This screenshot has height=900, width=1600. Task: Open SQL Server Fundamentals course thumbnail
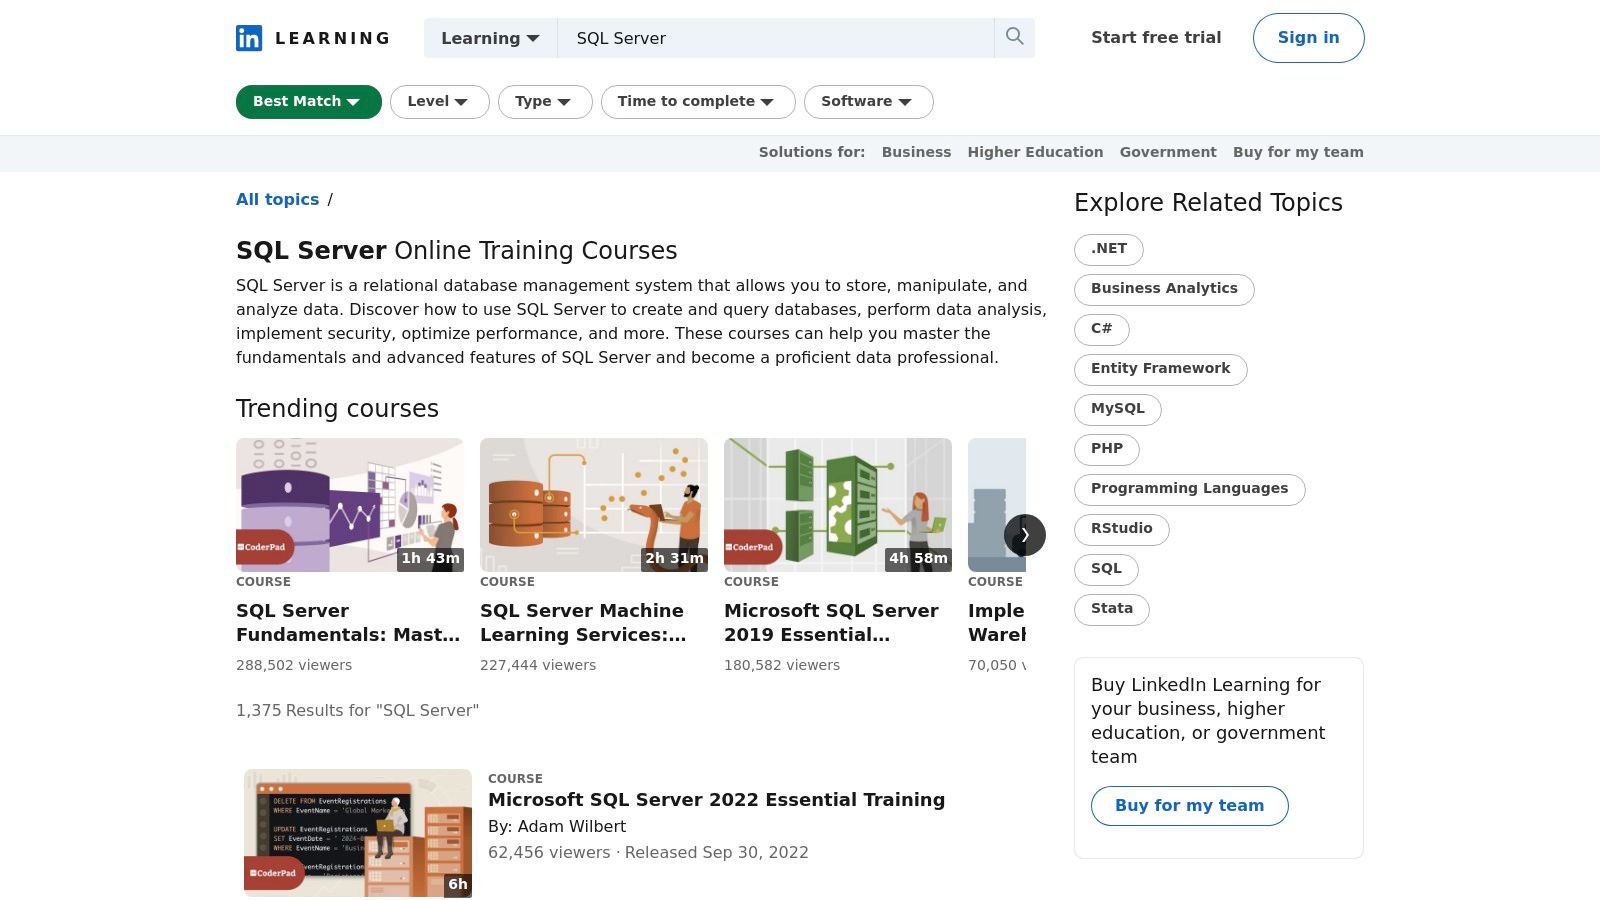(x=350, y=505)
